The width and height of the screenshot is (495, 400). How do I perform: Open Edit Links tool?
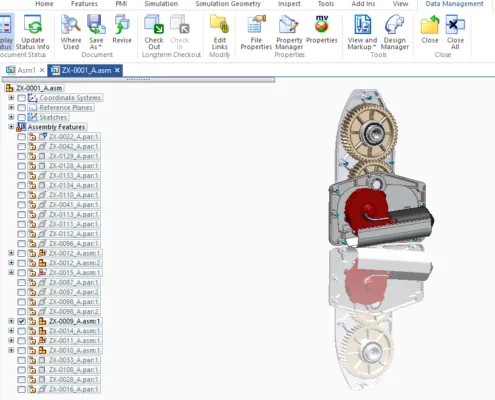[220, 32]
